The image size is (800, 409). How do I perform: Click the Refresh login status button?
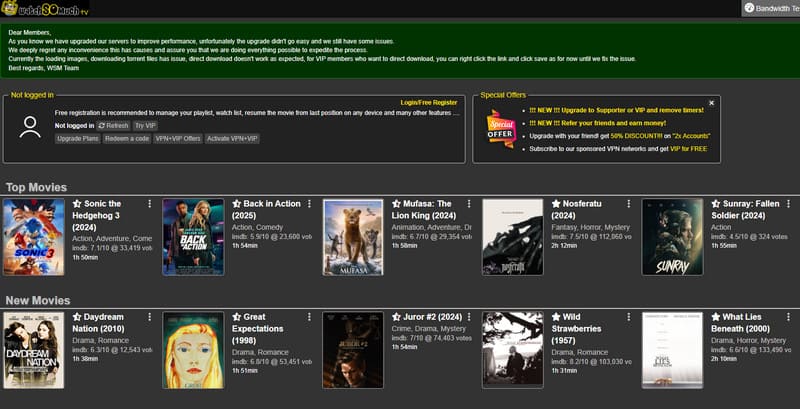(114, 126)
